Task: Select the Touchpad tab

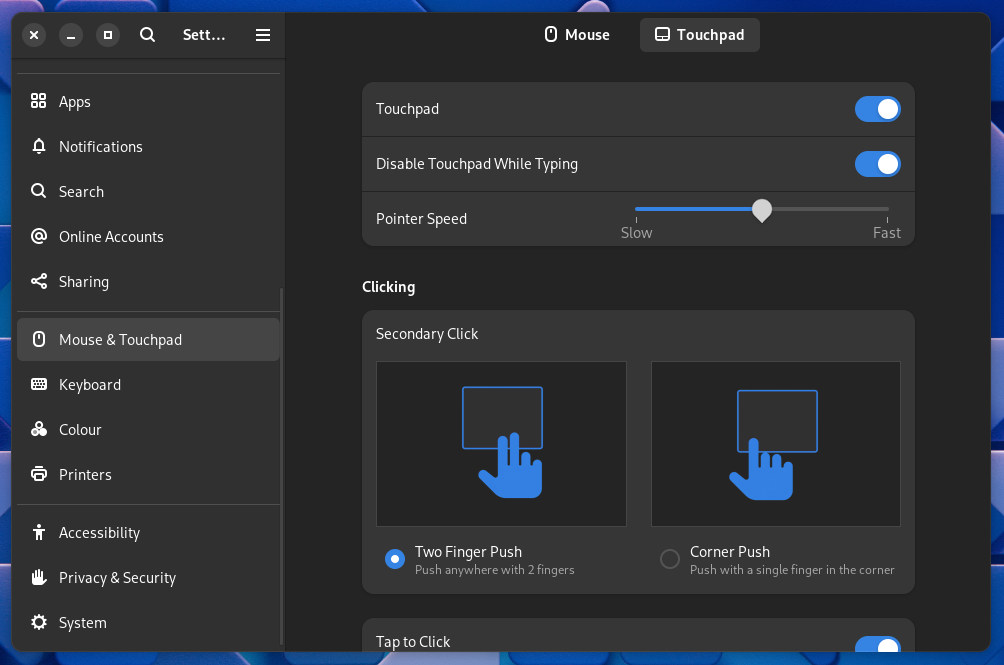Action: coord(699,35)
